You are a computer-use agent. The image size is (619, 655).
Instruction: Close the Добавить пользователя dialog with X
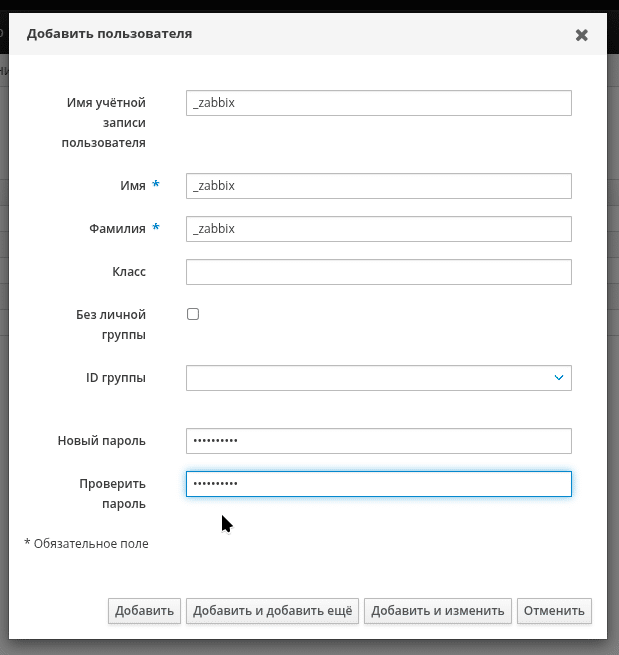tap(581, 35)
